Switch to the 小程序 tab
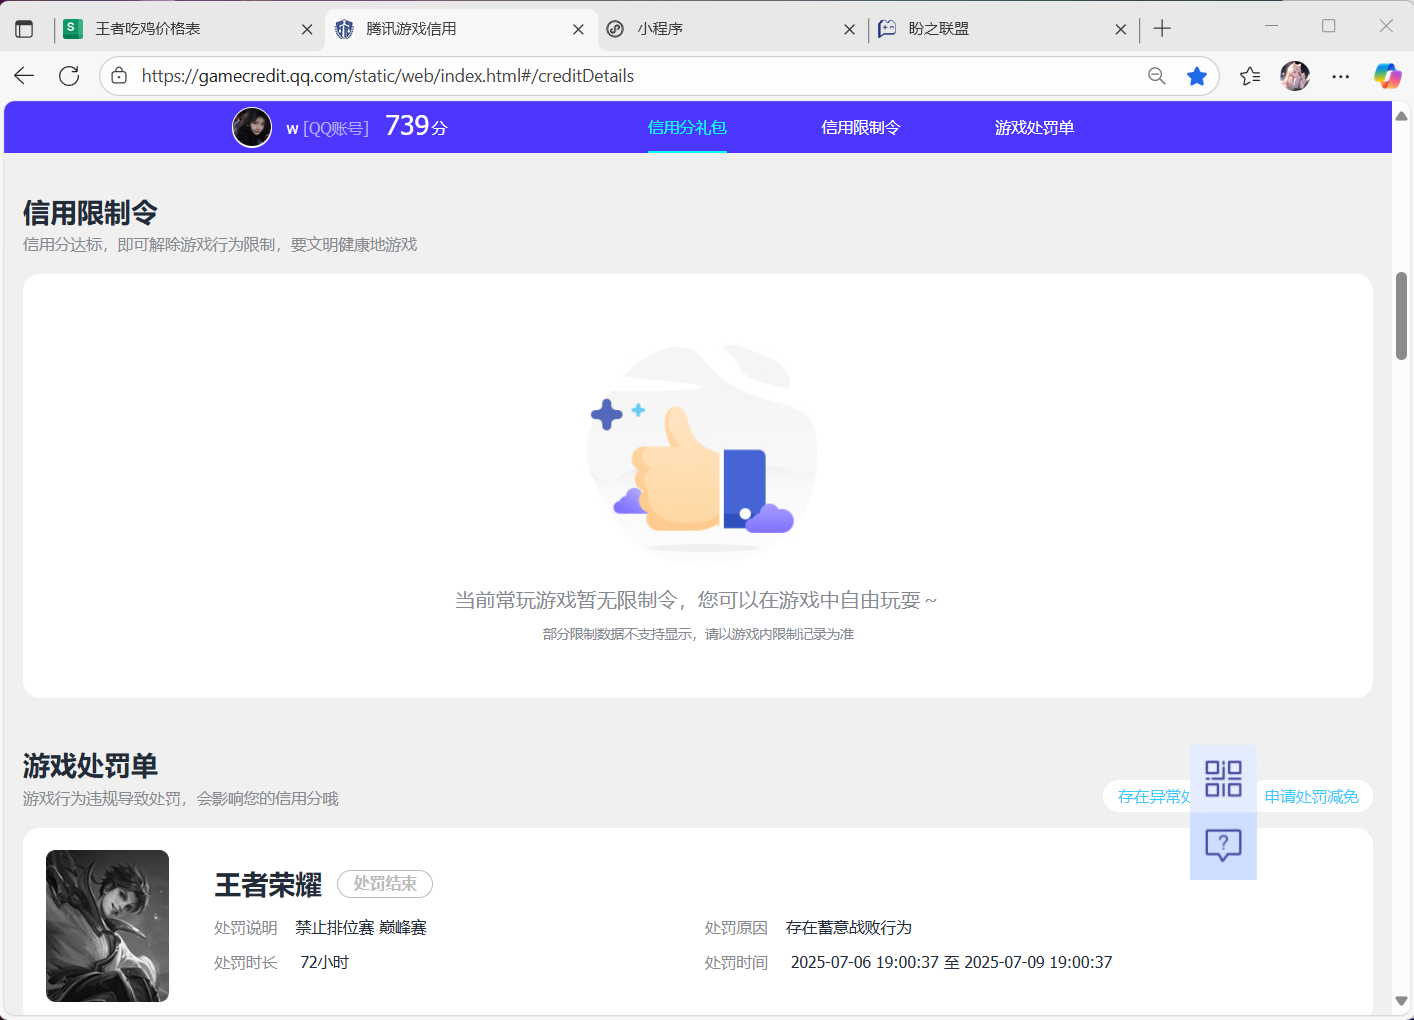 coord(732,29)
